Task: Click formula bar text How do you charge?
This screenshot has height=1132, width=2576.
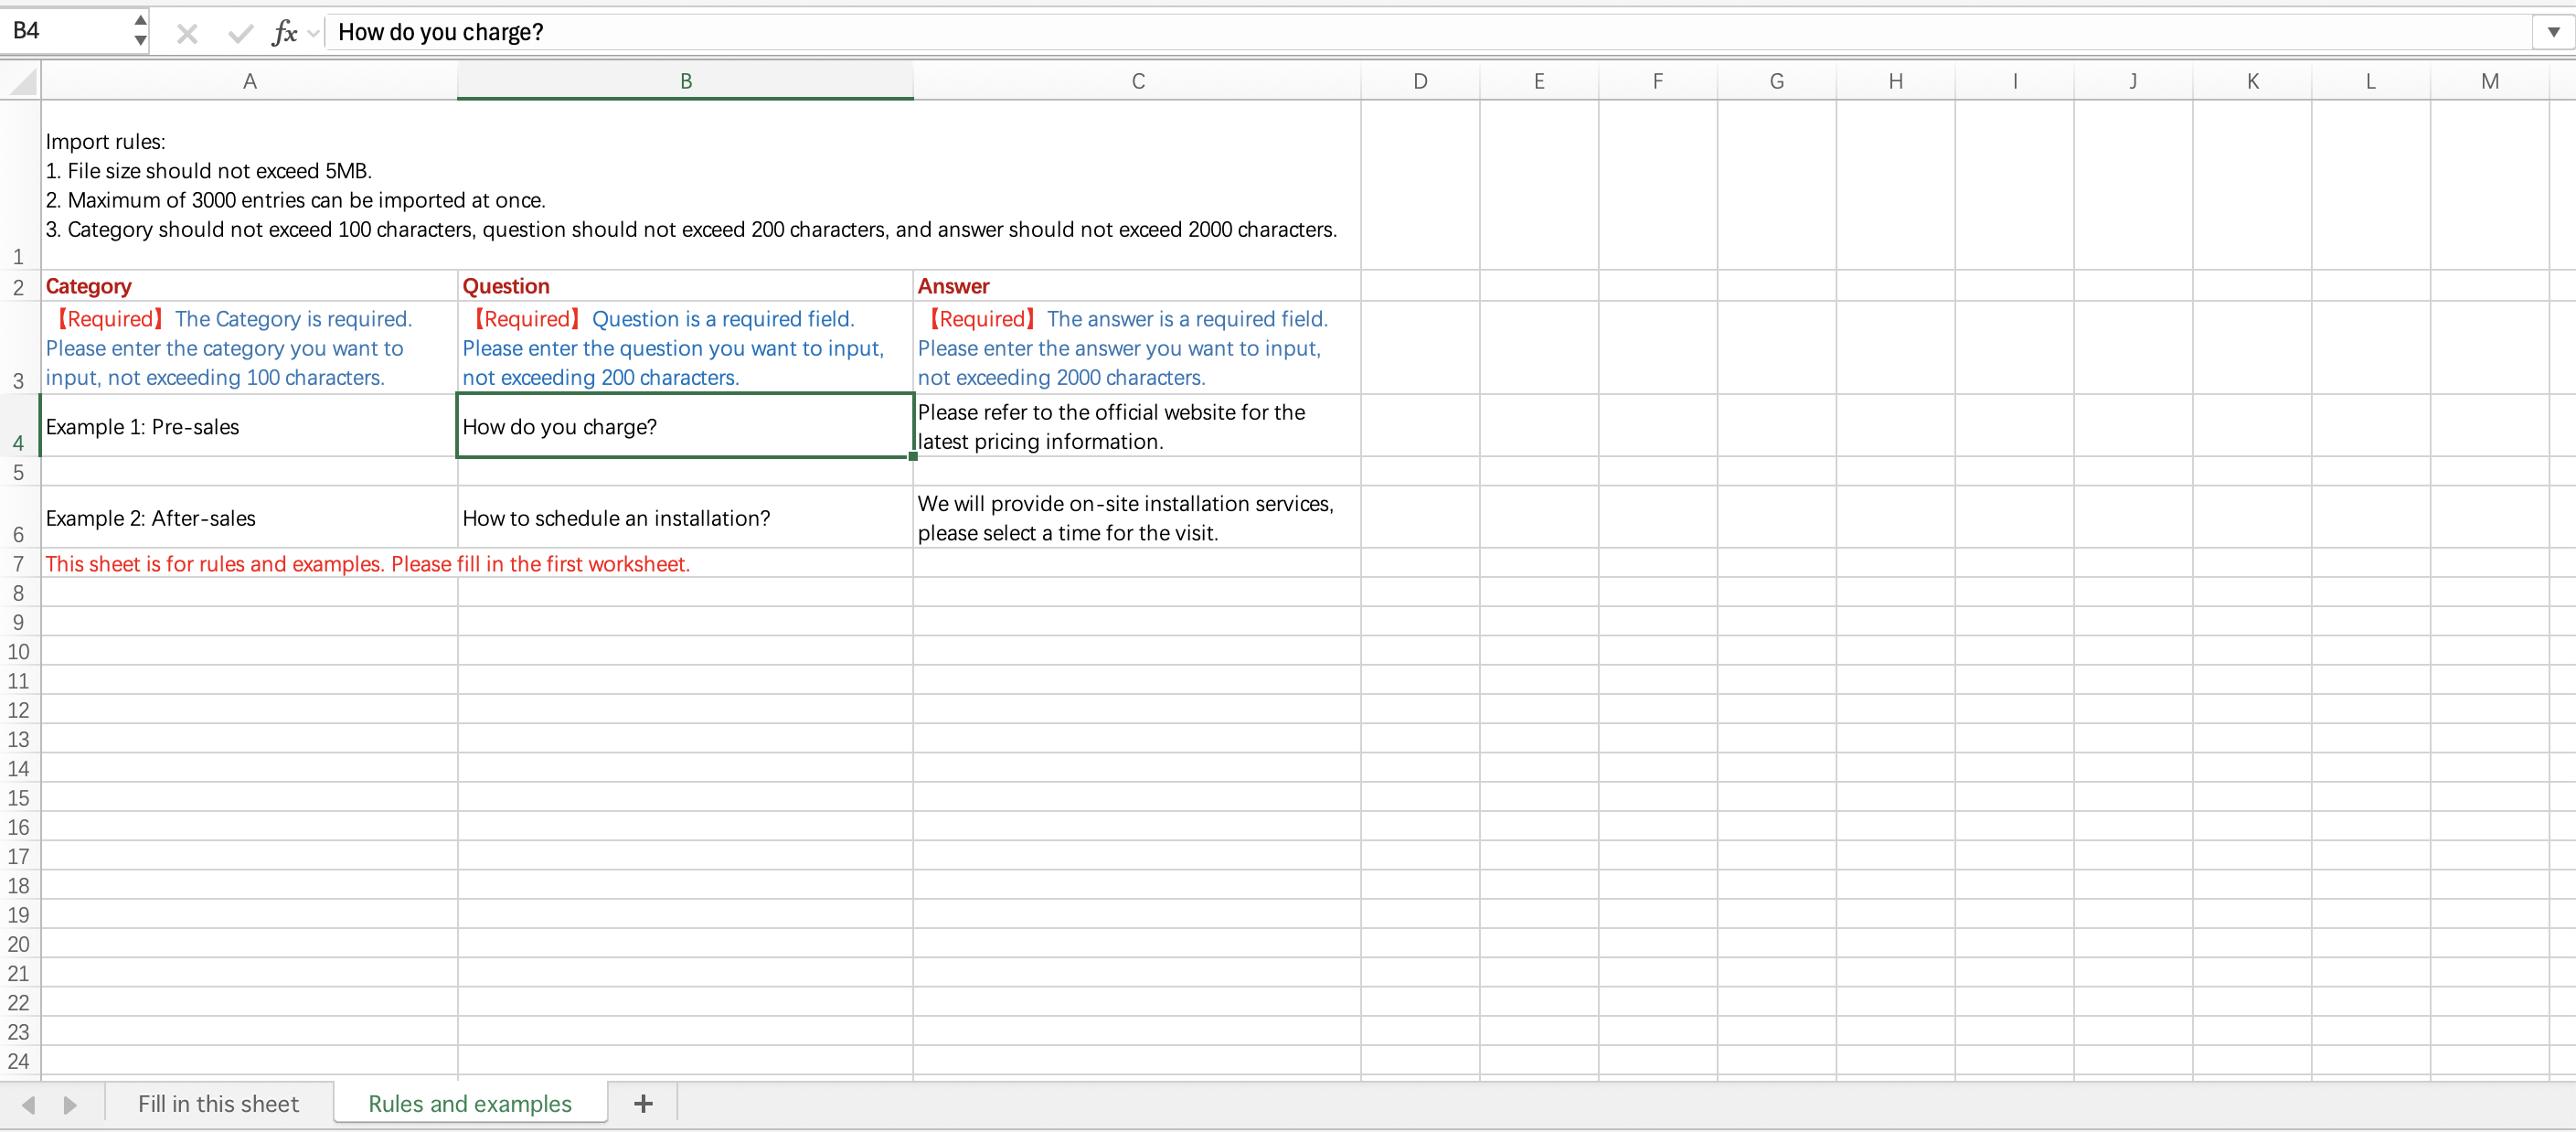Action: (x=441, y=33)
